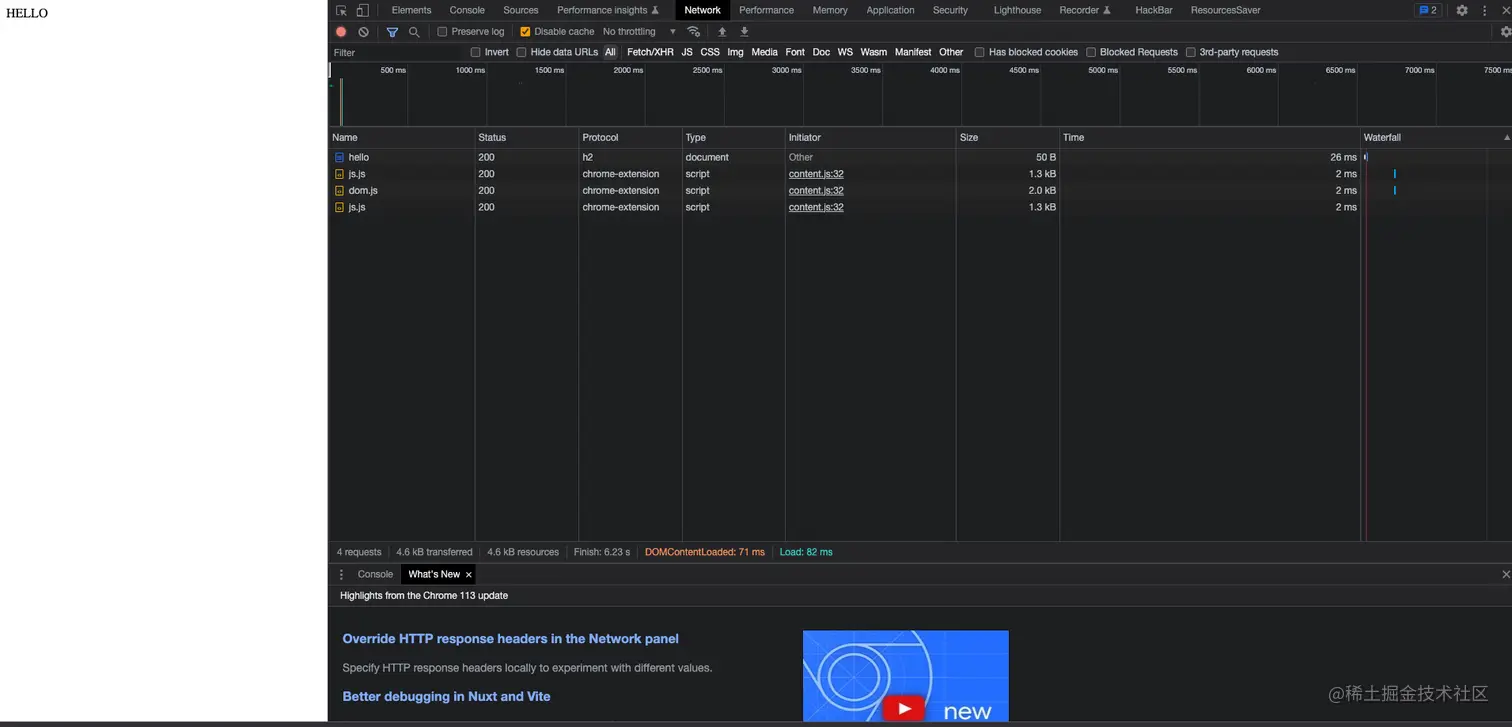Filter requests by Media type
Screen dimensions: 1512x727
pyautogui.click(x=764, y=52)
